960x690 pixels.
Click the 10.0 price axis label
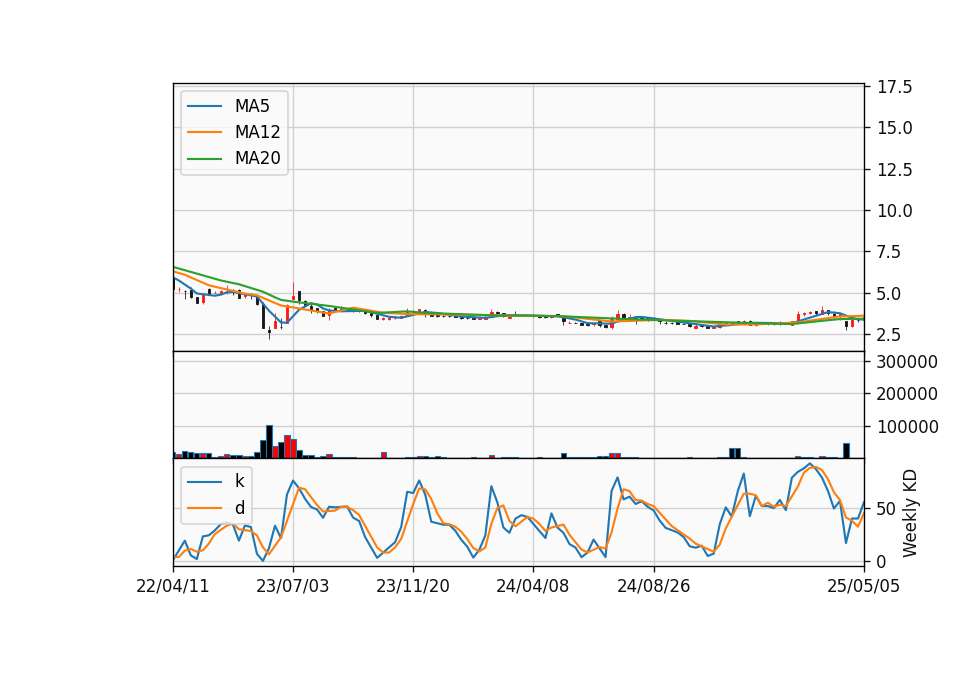894,211
